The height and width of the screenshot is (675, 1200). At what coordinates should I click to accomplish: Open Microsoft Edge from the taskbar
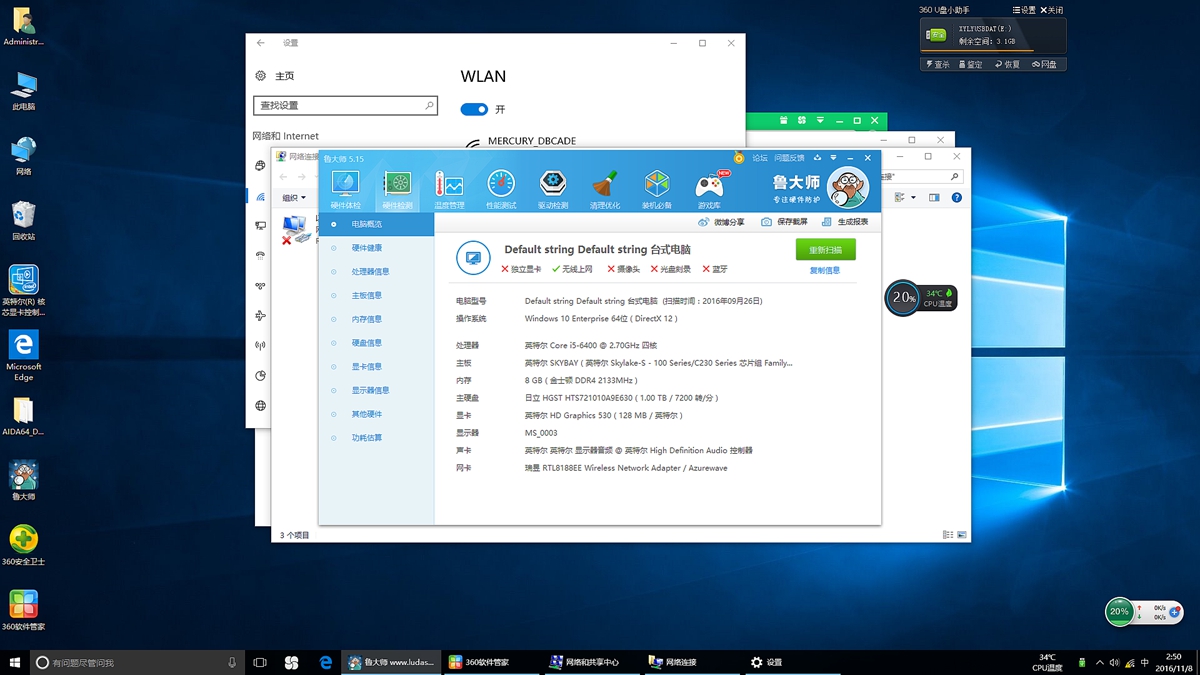point(325,662)
